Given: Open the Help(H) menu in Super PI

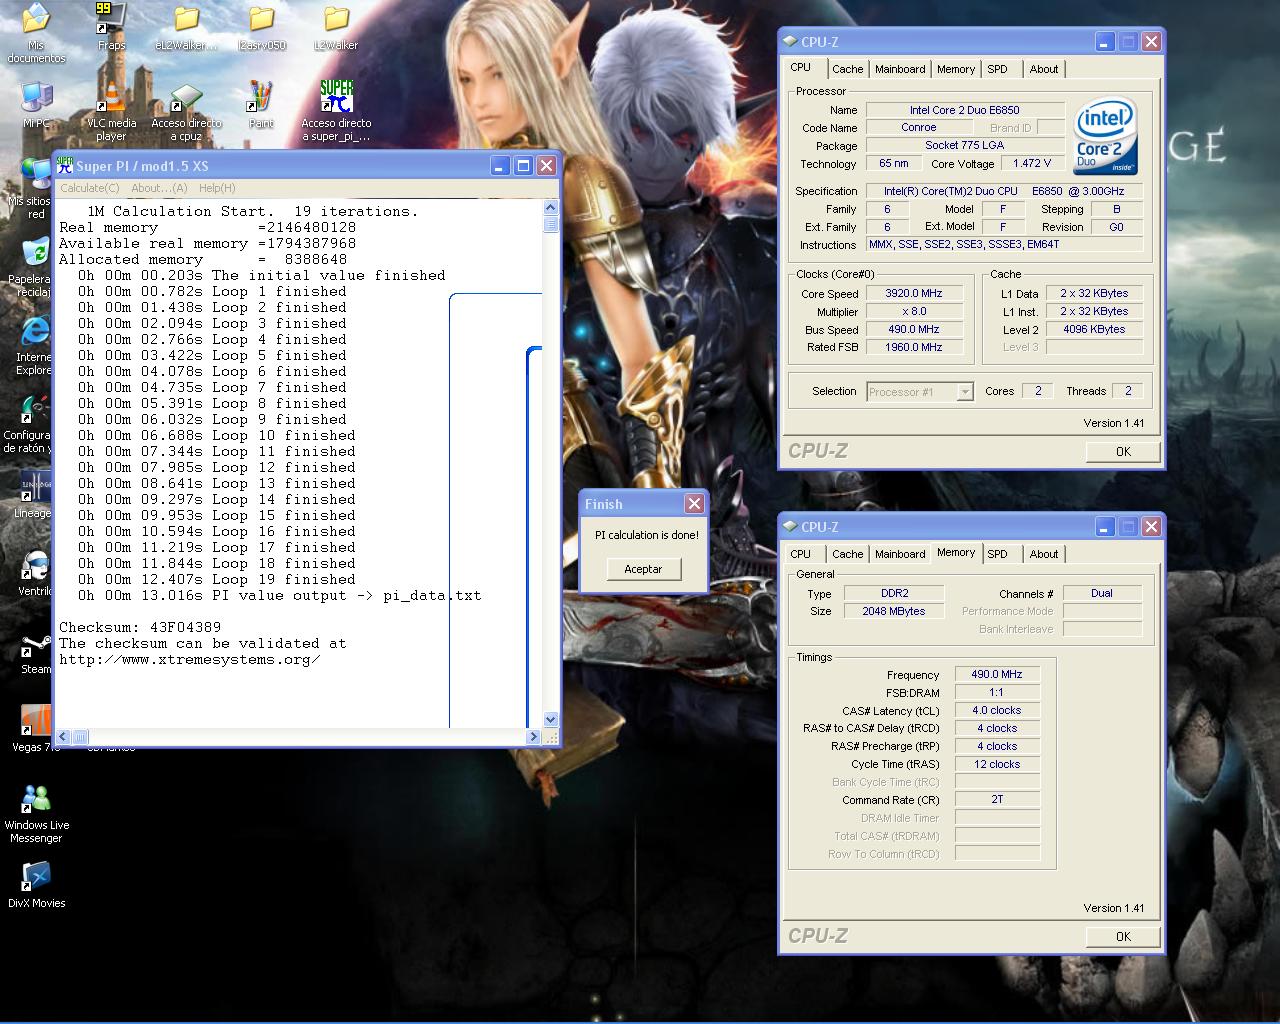Looking at the screenshot, I should click(216, 188).
